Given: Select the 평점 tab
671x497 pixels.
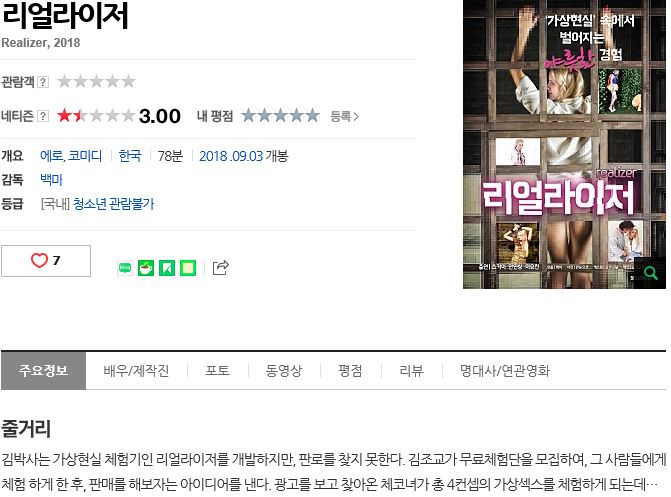Looking at the screenshot, I should [x=350, y=371].
